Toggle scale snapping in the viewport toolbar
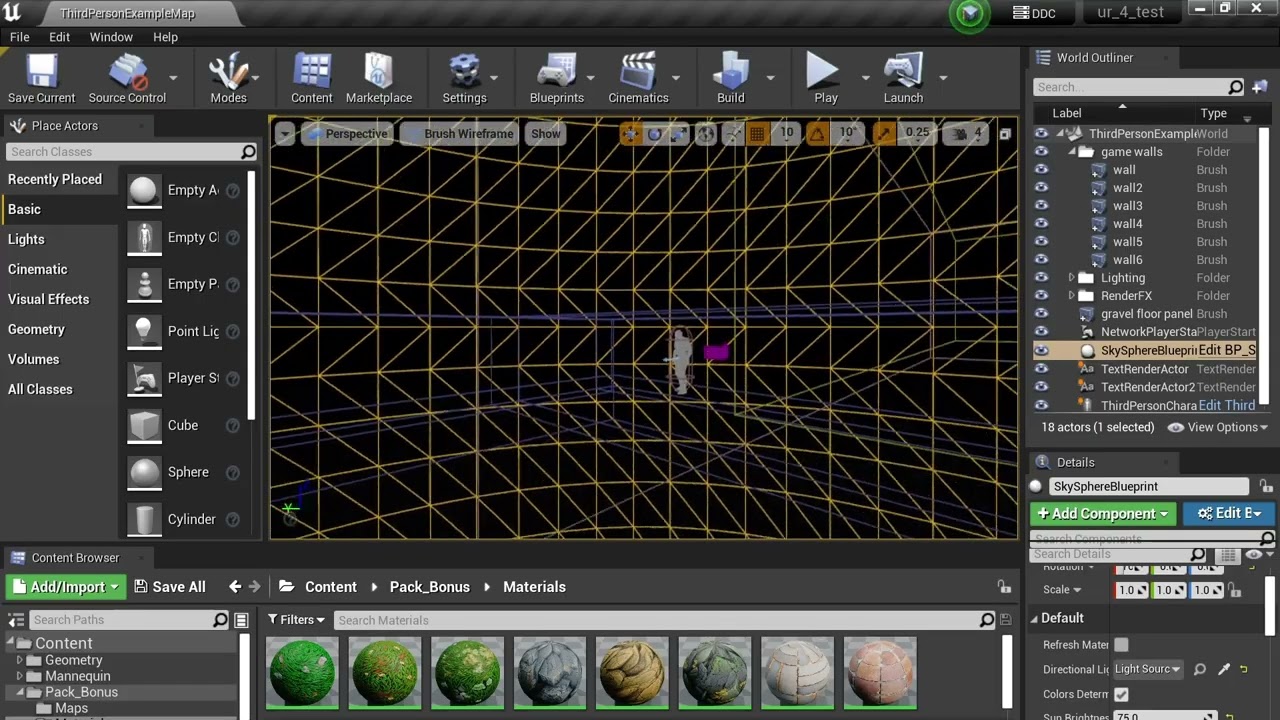Screen dimensions: 1280x720 883,134
